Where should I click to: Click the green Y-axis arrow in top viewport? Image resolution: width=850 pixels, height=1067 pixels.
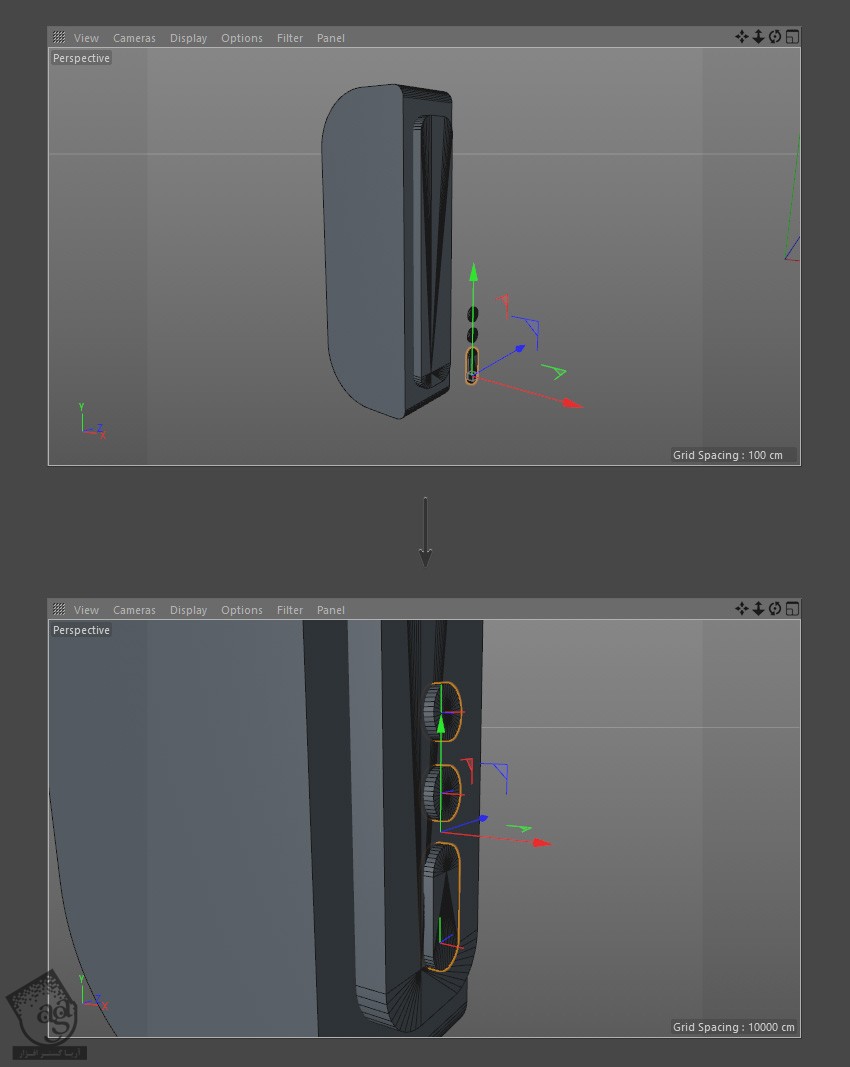[473, 273]
